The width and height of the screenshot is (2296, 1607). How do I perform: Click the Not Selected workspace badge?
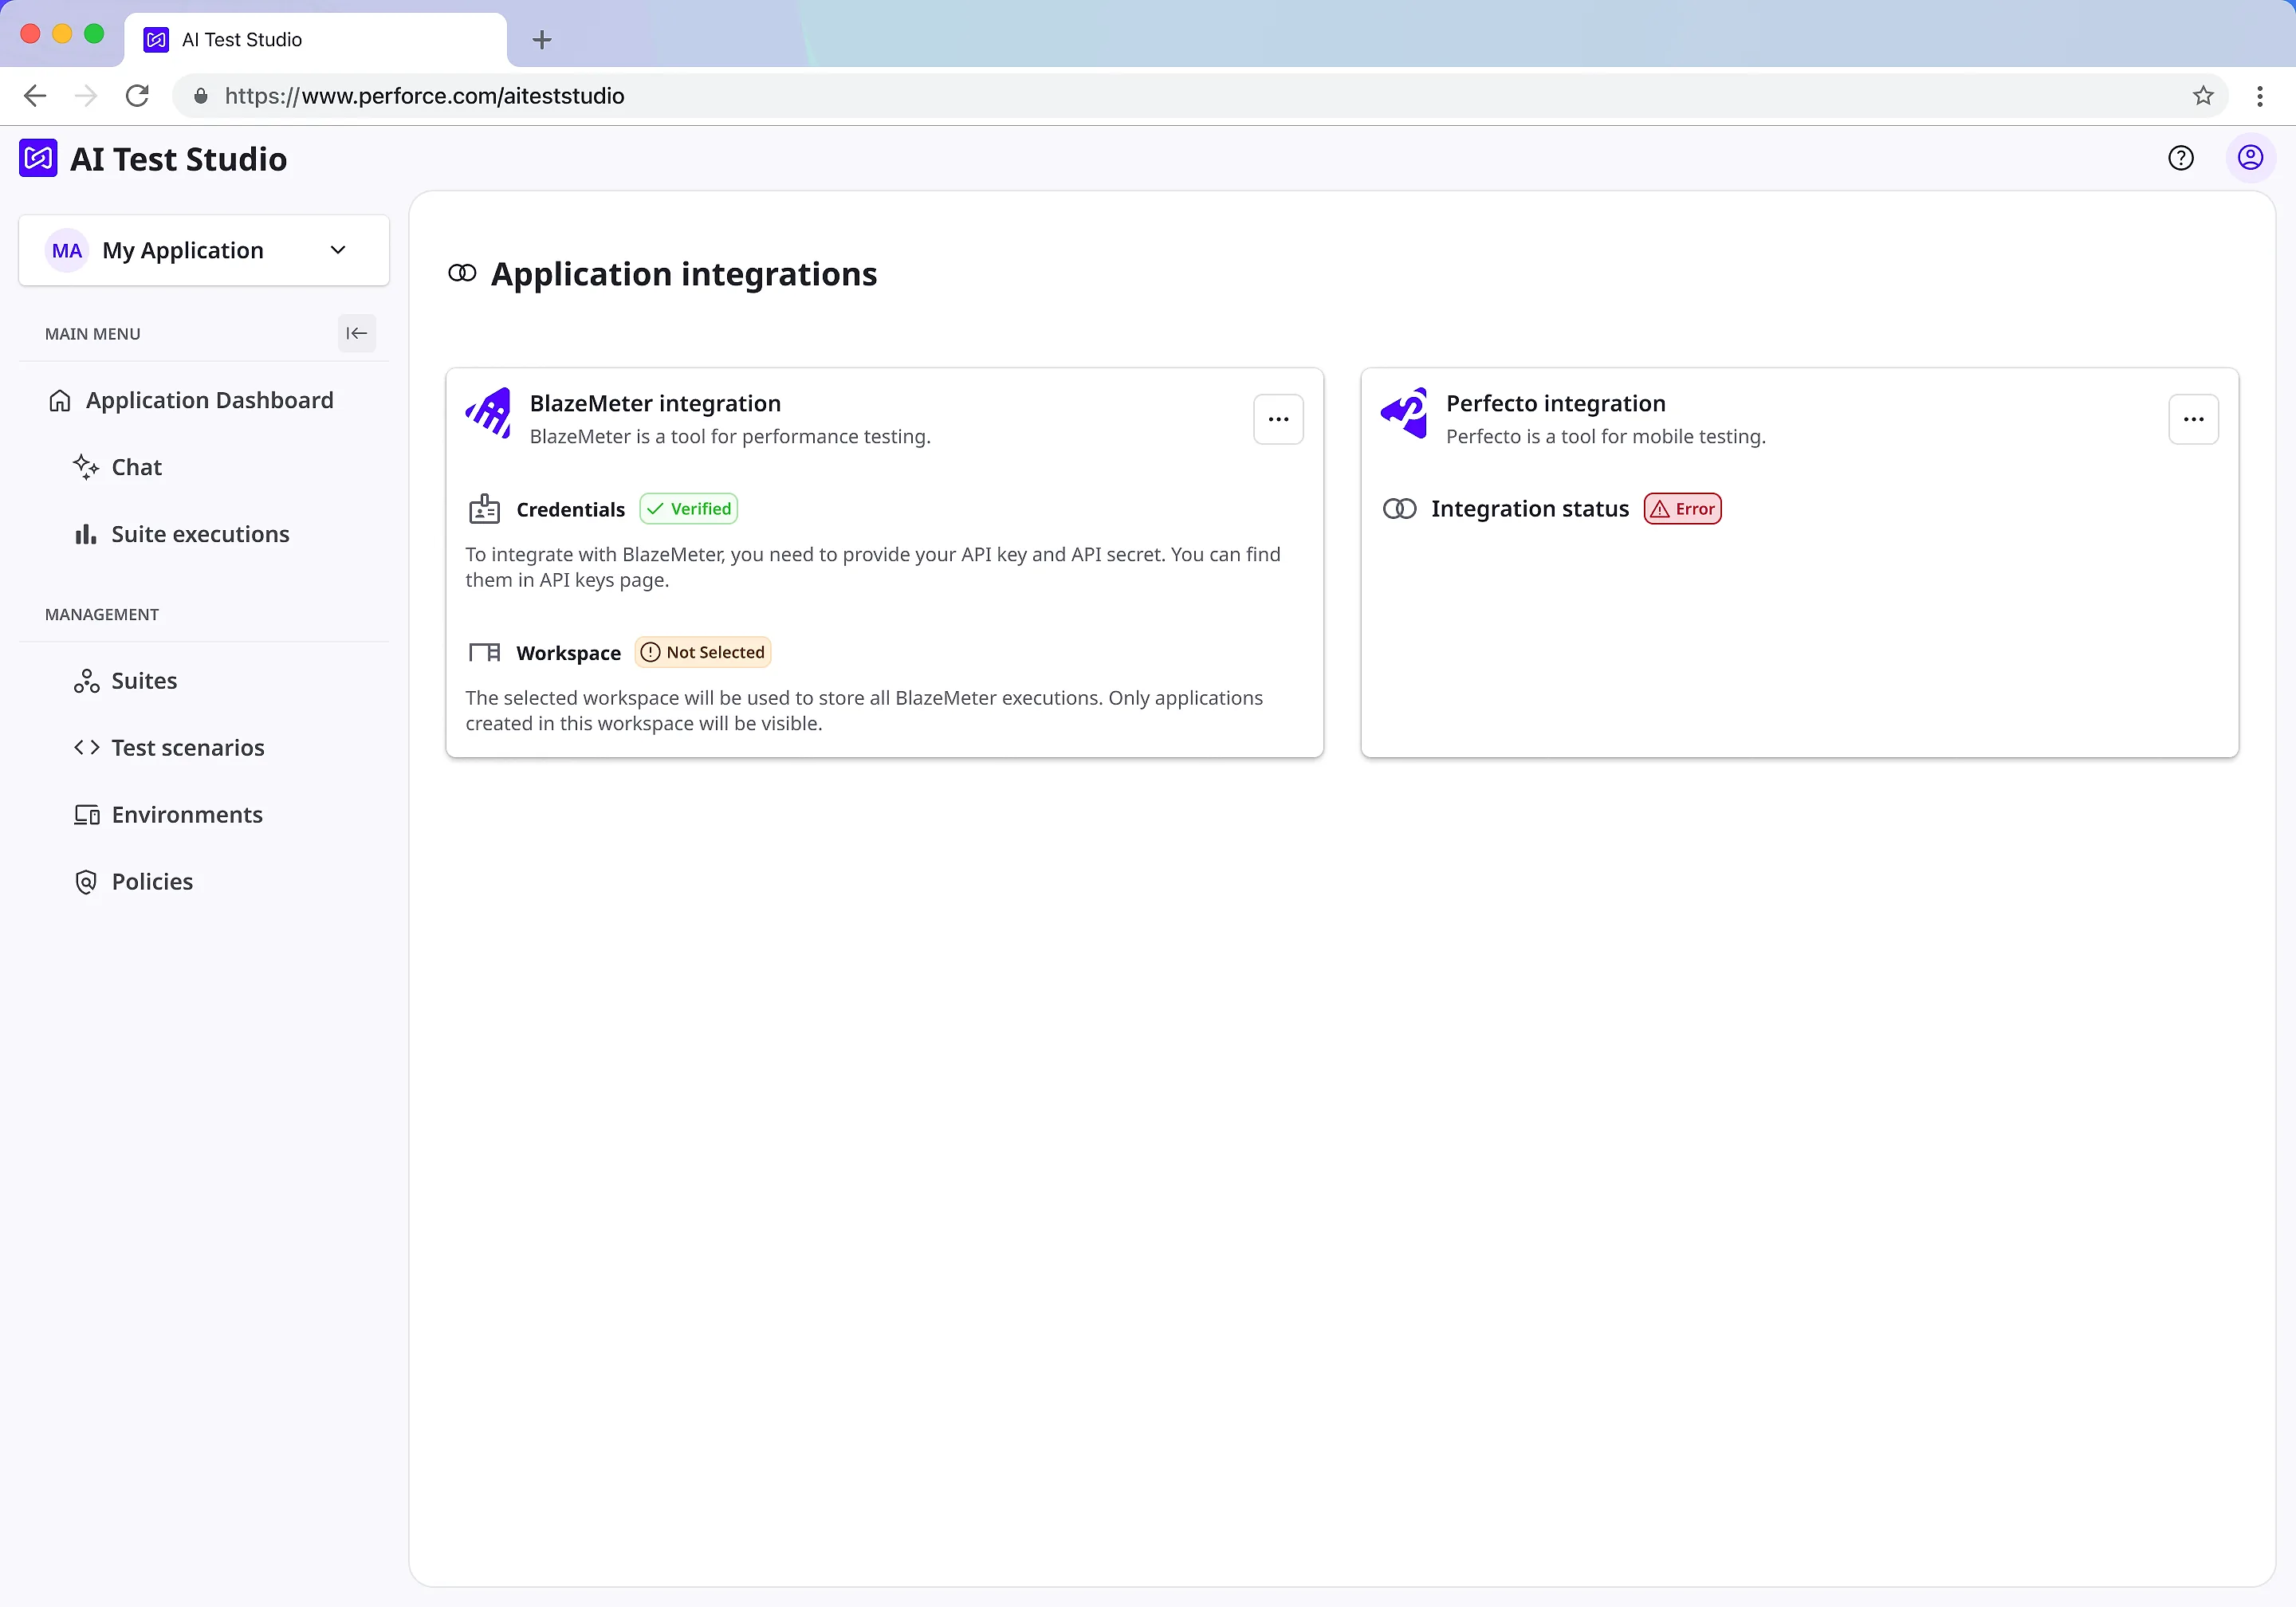[x=703, y=653]
